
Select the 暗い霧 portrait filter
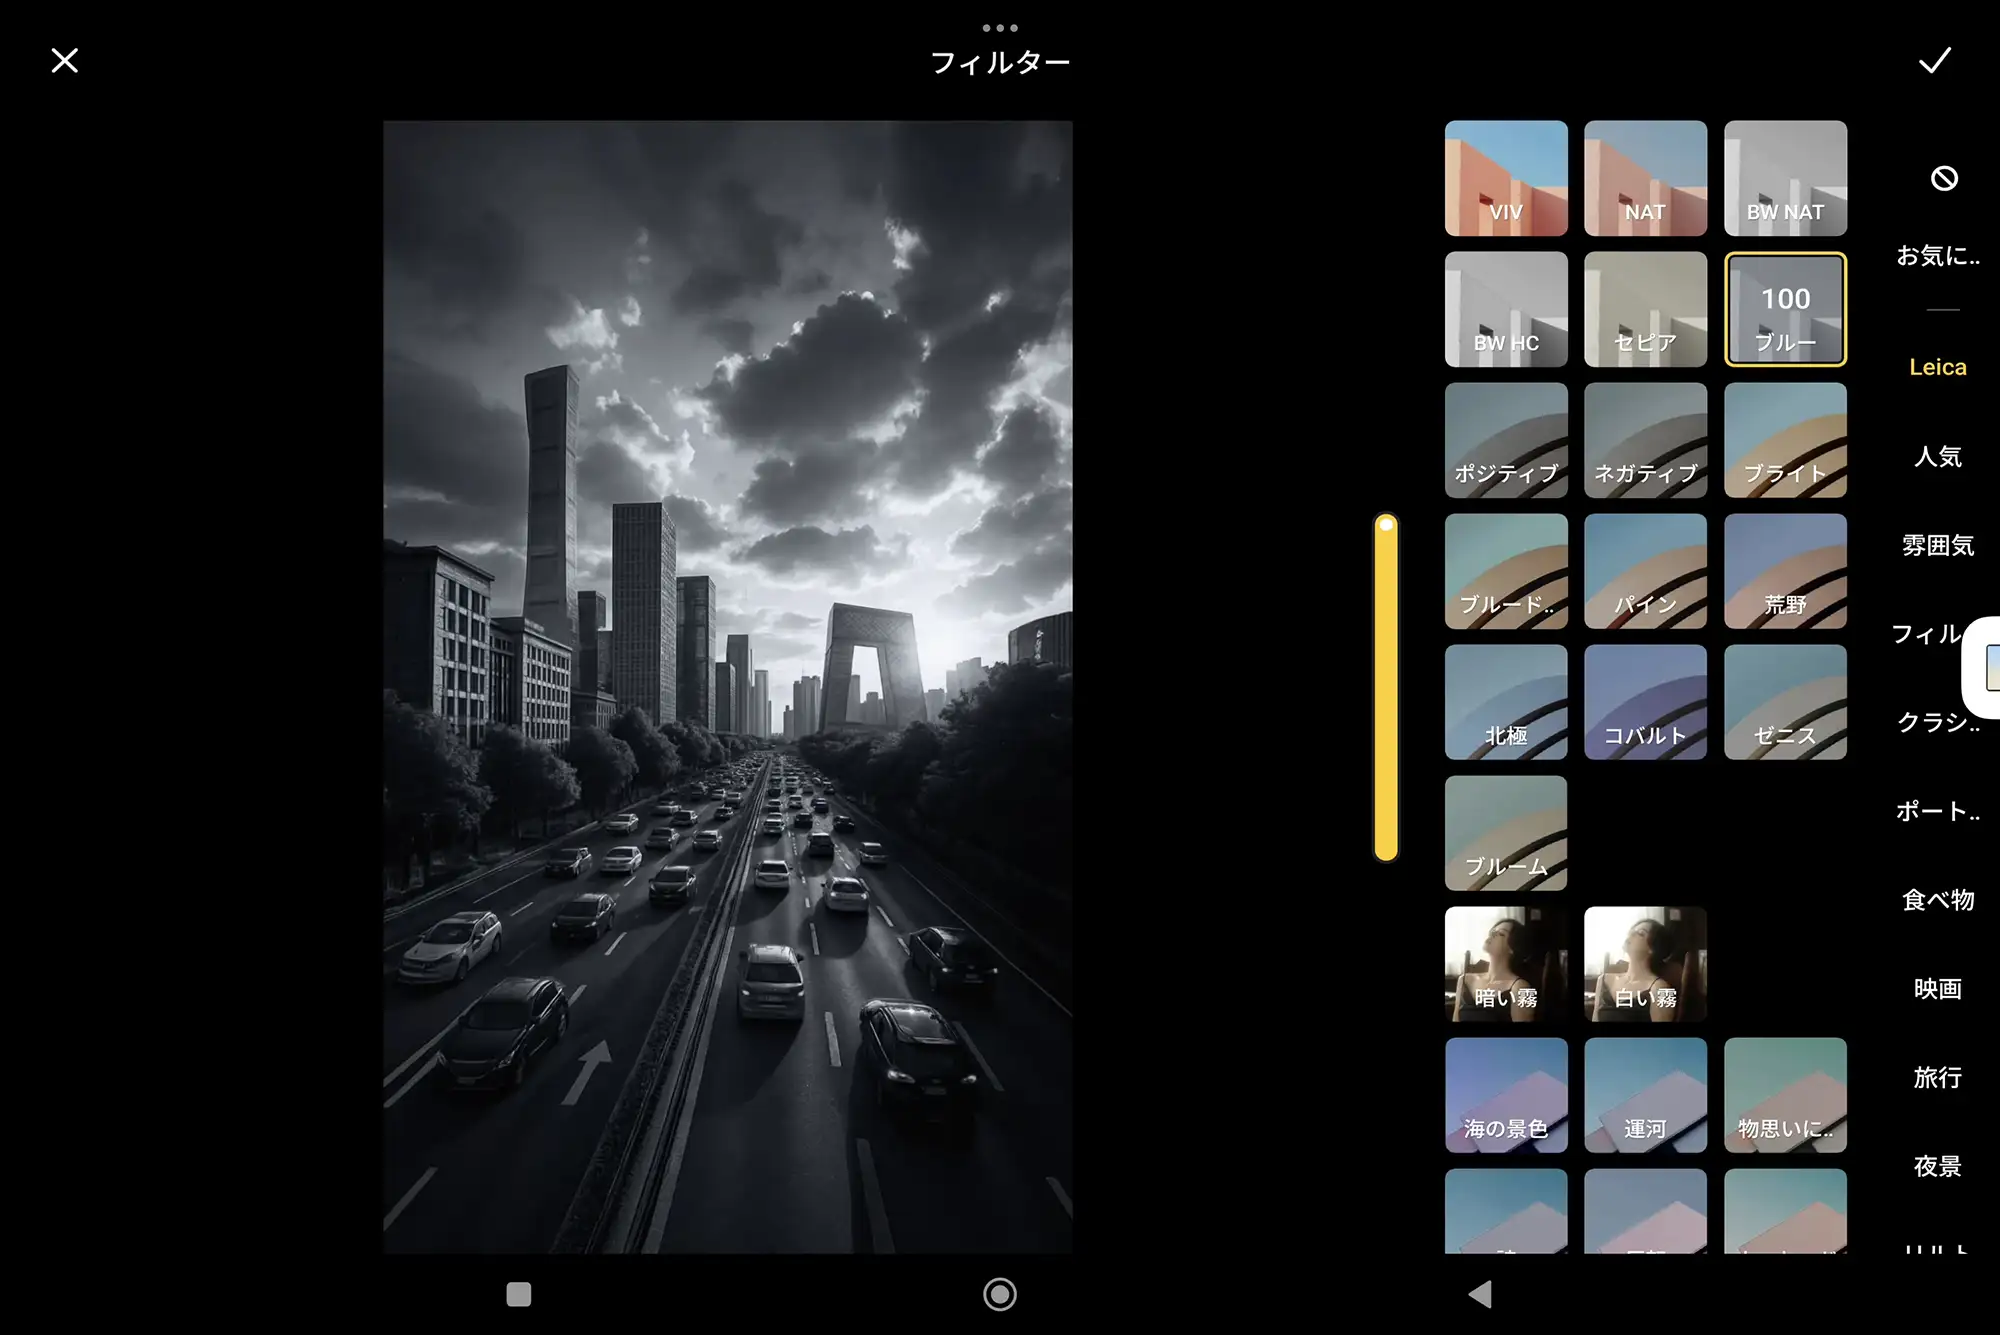point(1505,964)
